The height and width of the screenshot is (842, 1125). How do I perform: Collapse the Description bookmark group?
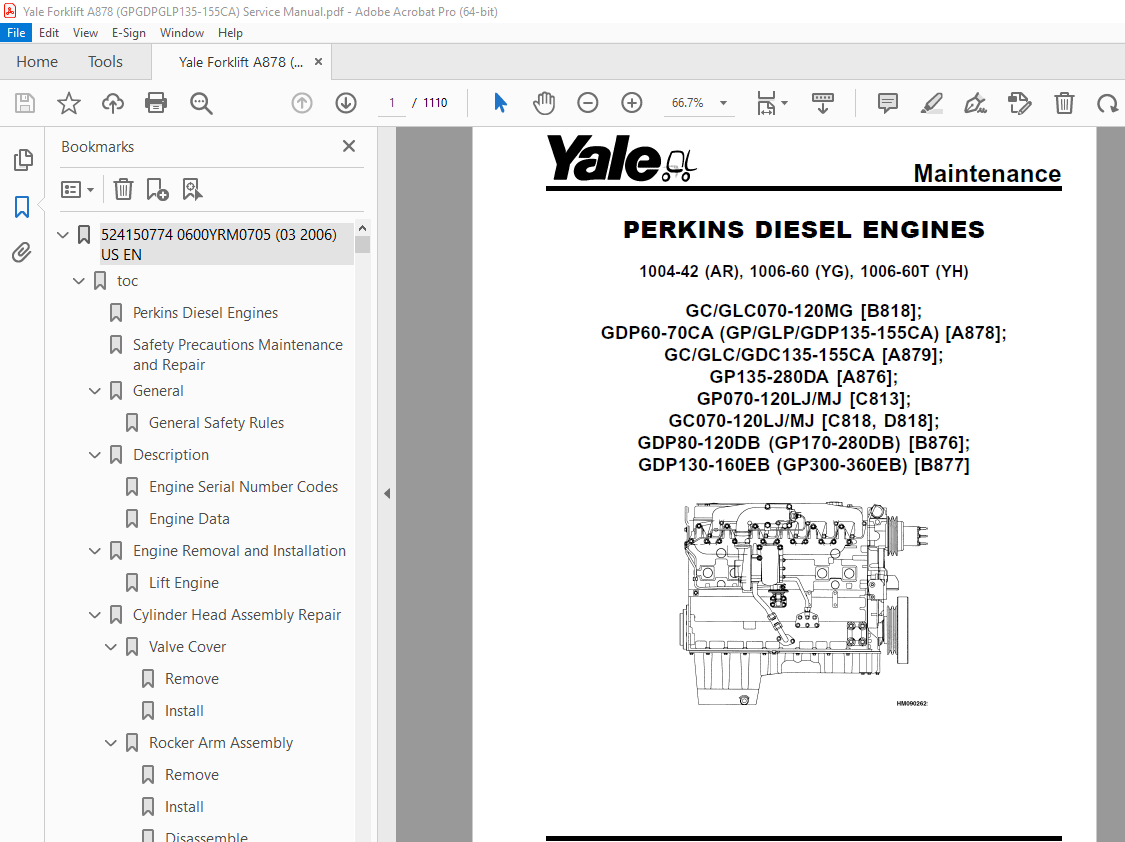click(95, 455)
